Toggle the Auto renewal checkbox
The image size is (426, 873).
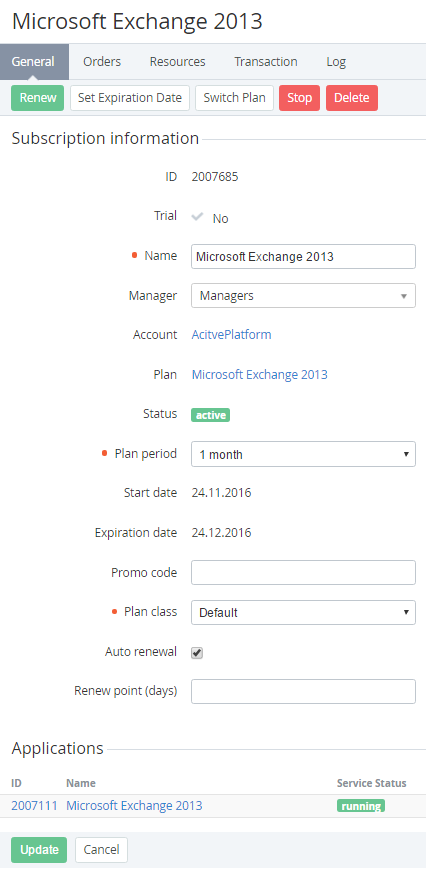point(197,653)
